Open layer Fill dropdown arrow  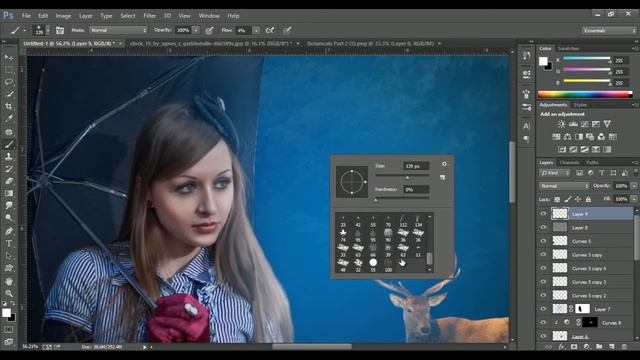[634, 199]
